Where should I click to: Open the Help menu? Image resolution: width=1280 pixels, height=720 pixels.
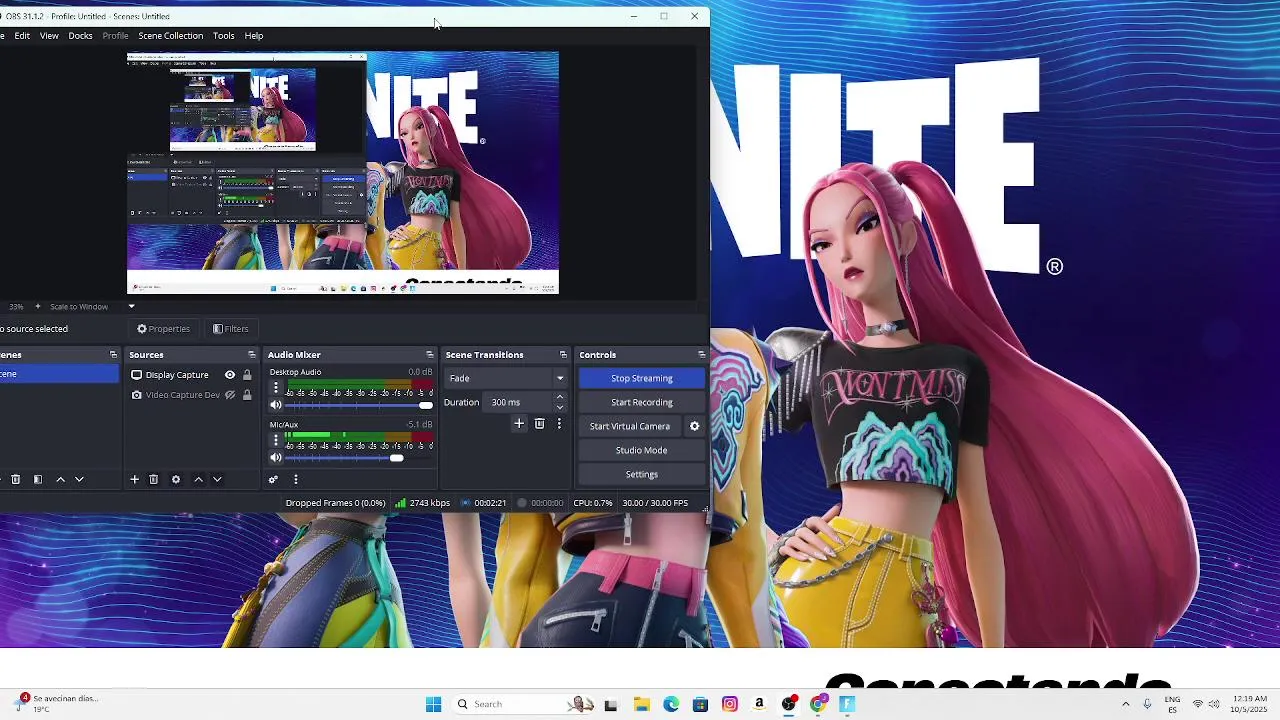coord(254,36)
